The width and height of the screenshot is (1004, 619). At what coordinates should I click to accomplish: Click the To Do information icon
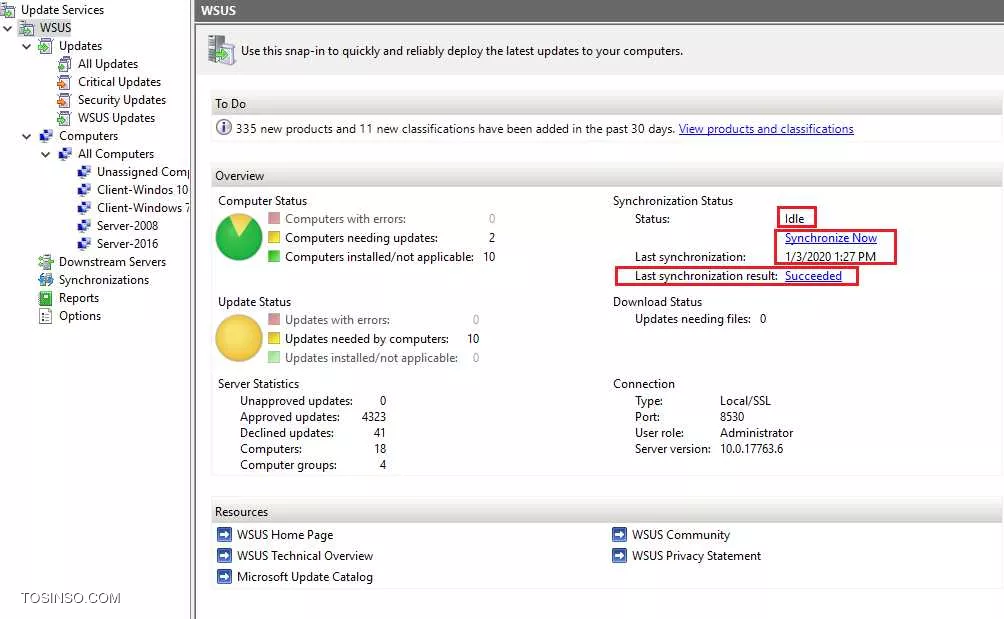pos(223,127)
